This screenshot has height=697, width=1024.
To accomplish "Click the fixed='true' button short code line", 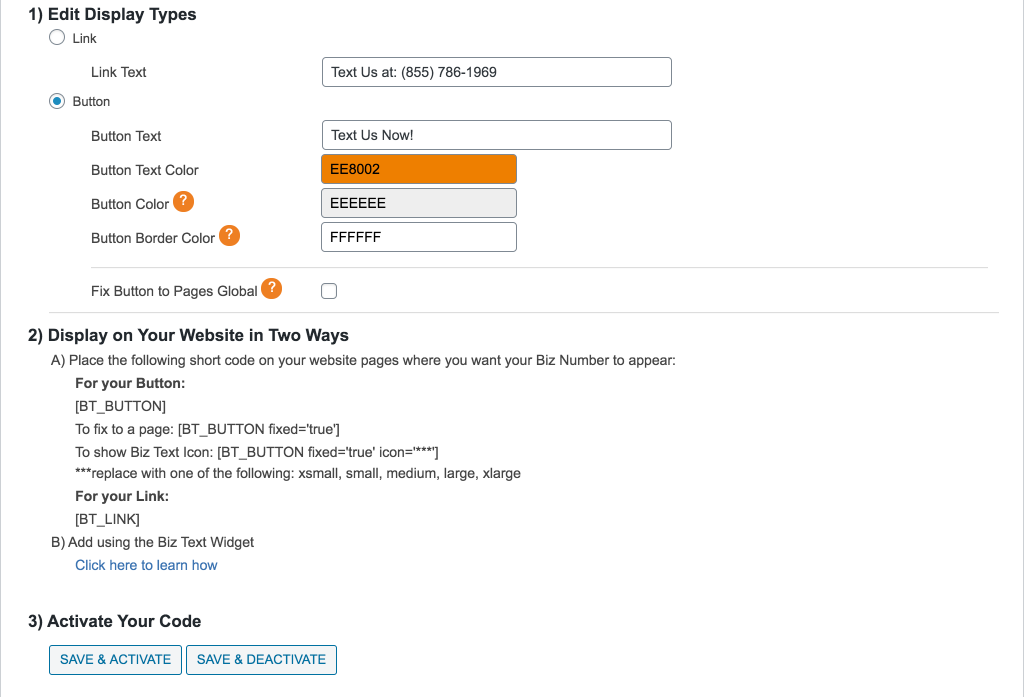I will pyautogui.click(x=208, y=429).
